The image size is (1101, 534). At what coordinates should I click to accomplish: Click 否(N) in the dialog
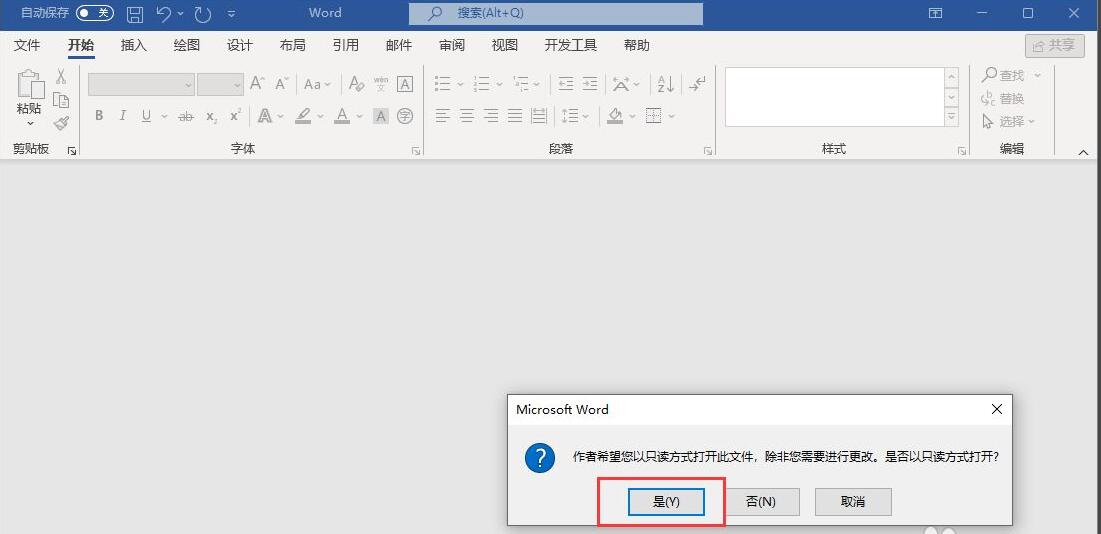760,502
